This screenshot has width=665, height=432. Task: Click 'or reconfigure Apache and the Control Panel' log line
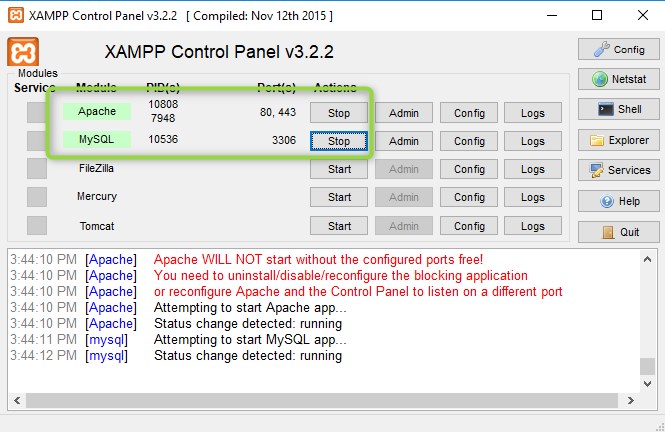(x=358, y=292)
